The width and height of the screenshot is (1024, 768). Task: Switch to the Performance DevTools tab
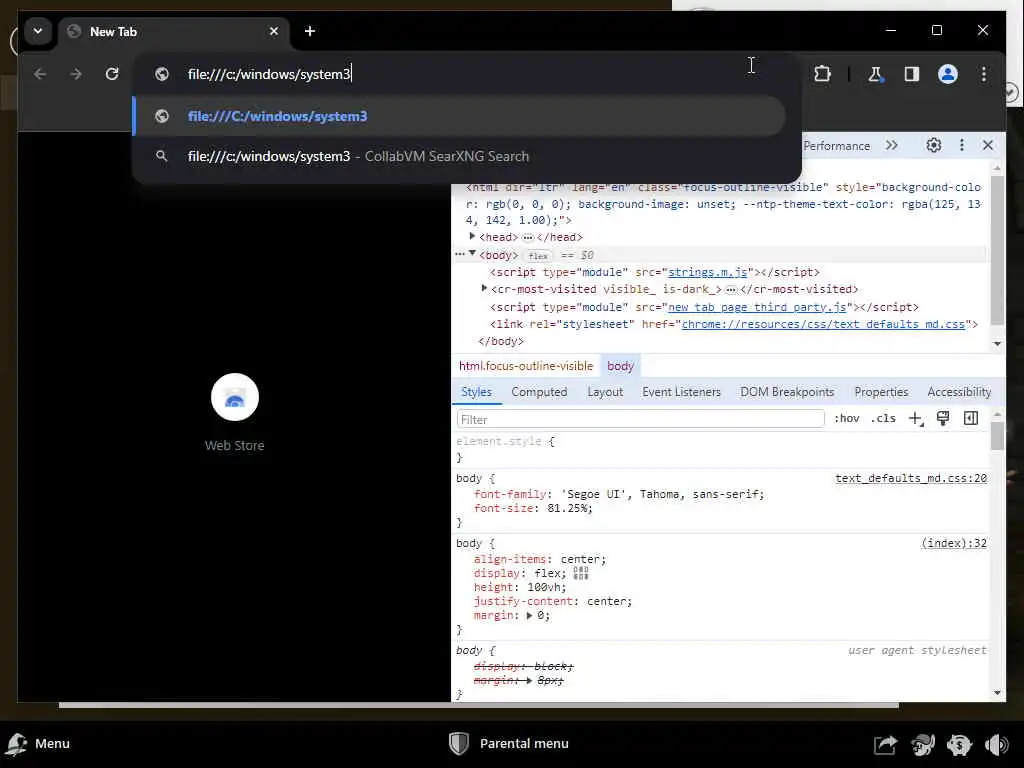[x=837, y=146]
